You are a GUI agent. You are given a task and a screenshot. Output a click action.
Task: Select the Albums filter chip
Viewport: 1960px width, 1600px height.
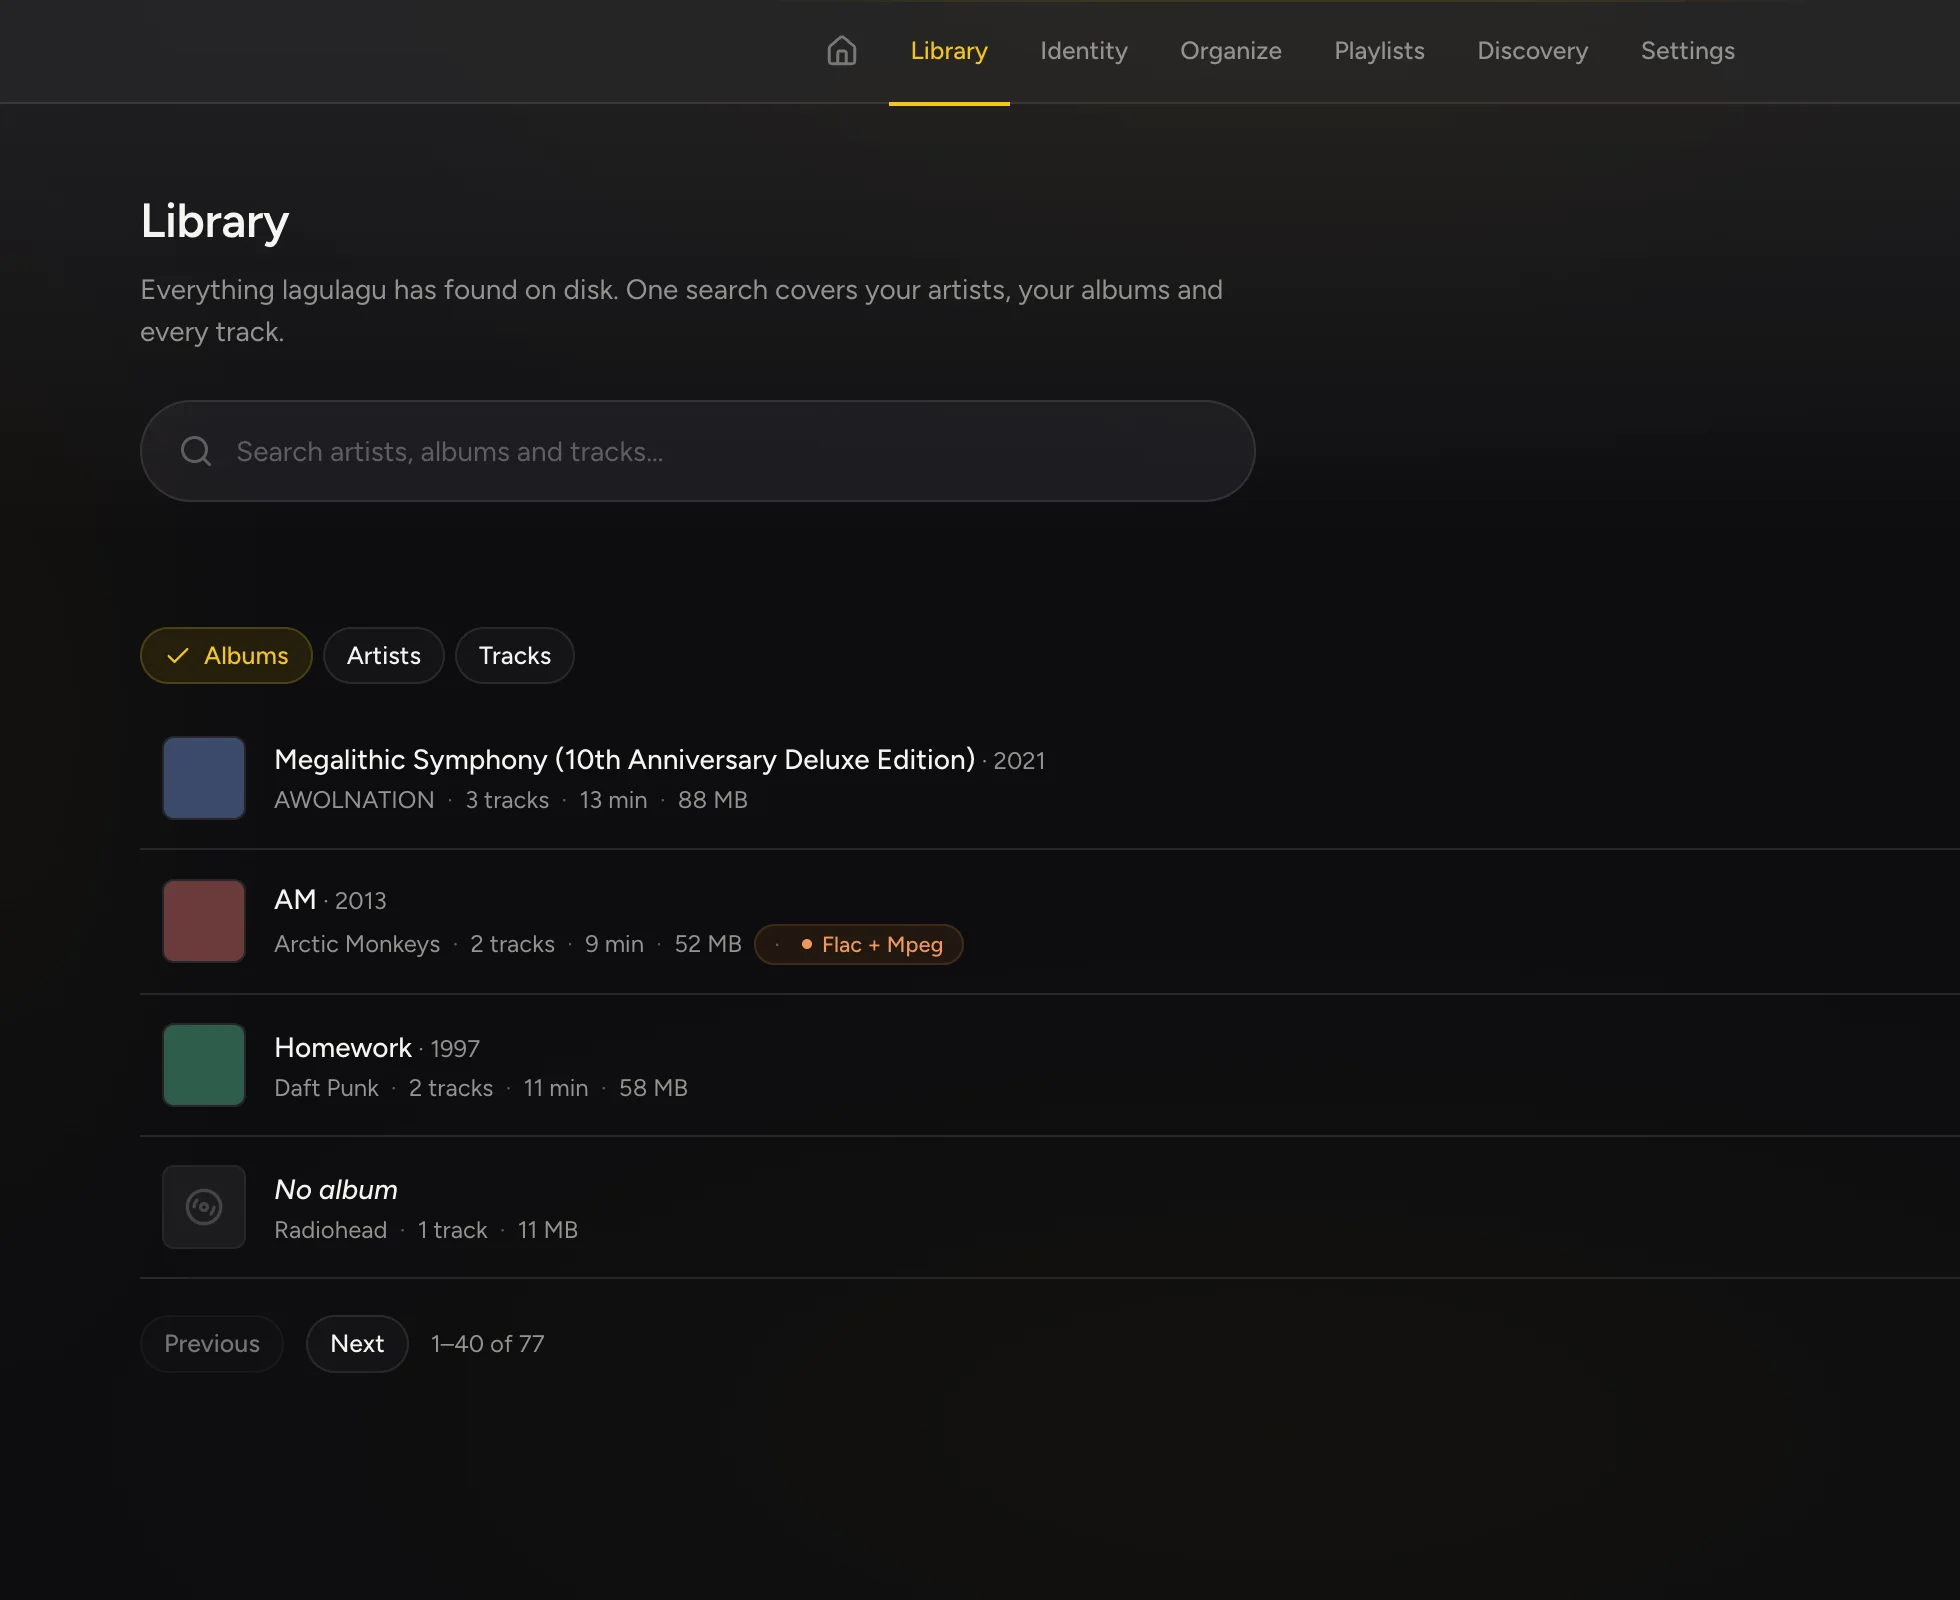(226, 656)
